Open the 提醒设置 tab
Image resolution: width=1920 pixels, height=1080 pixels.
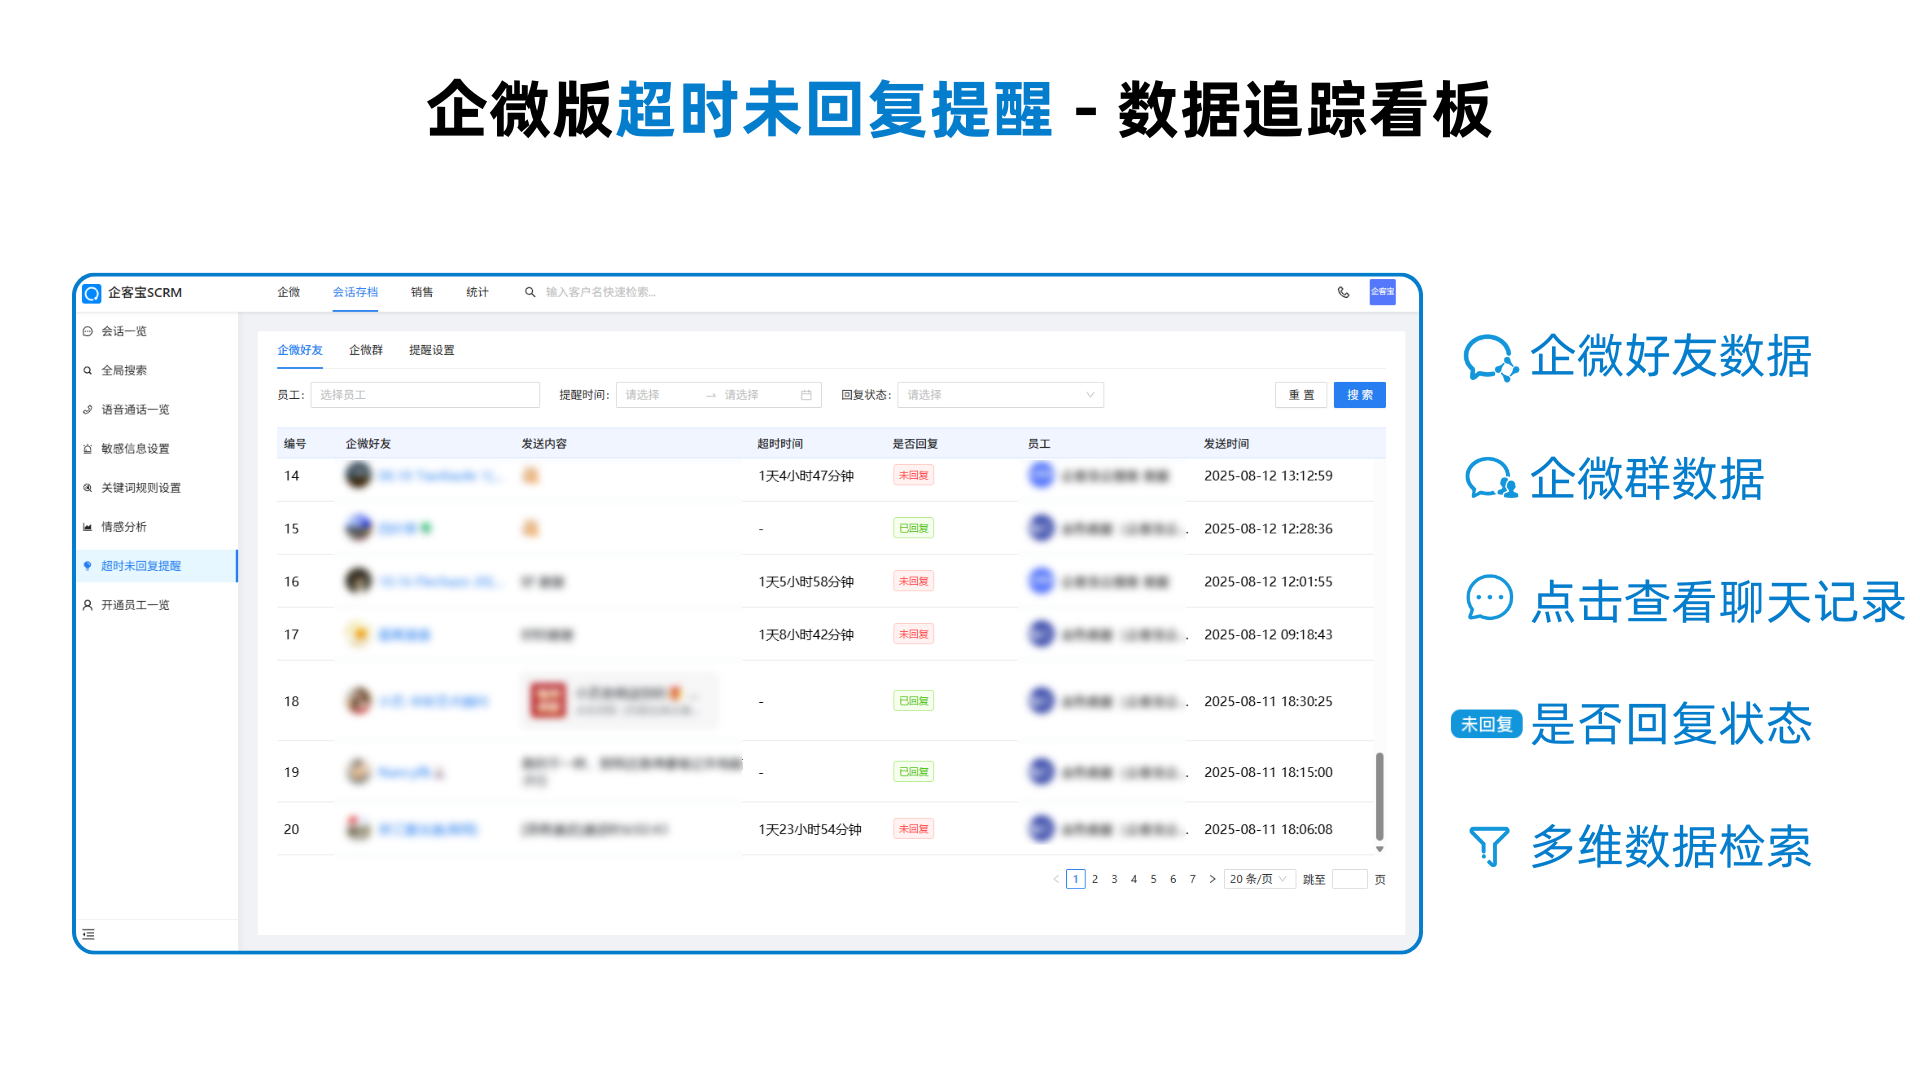click(431, 350)
